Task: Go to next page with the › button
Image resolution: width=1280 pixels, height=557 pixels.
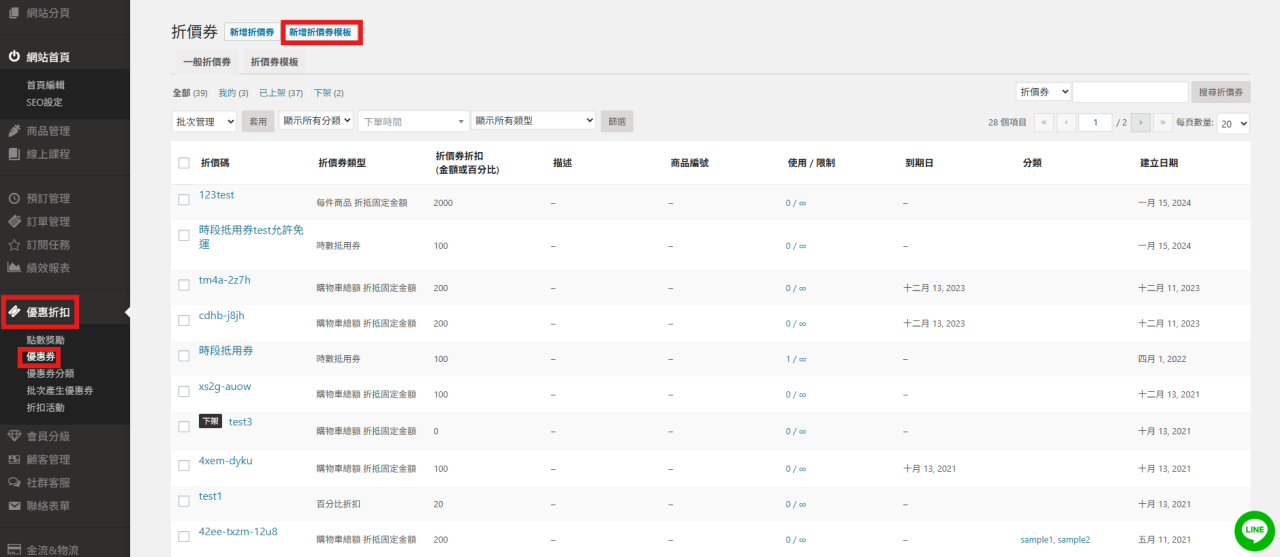Action: coord(1140,123)
